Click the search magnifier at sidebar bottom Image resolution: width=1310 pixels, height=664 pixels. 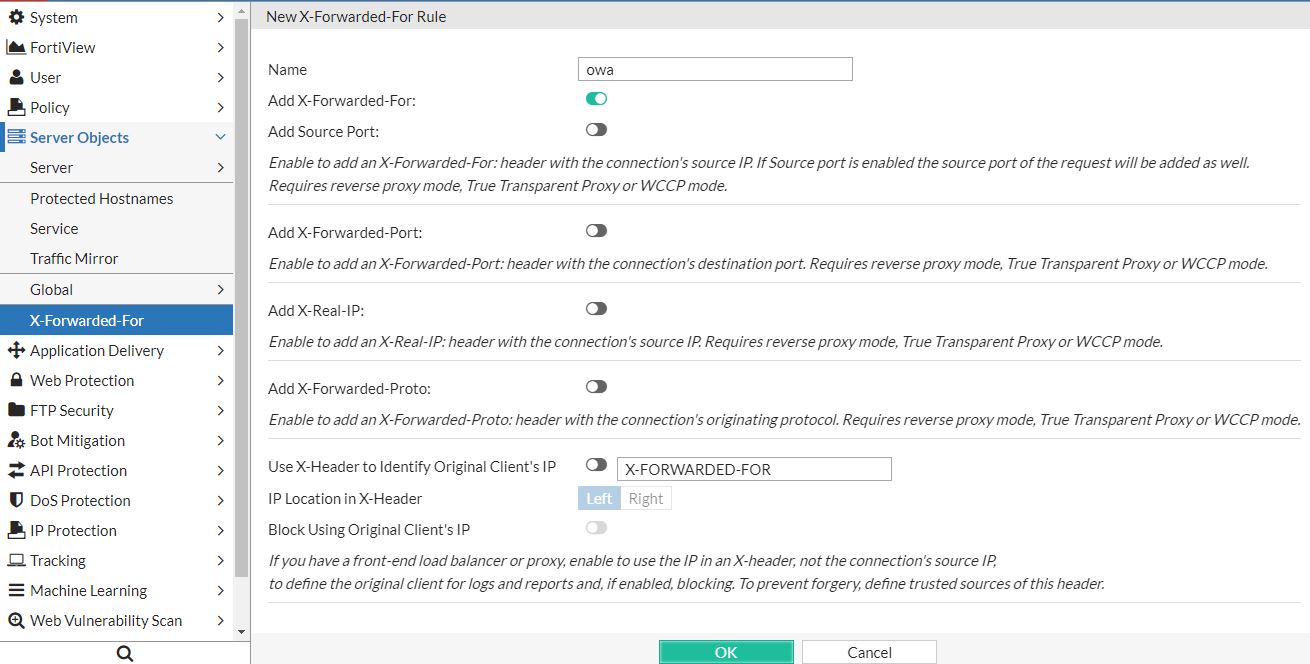tap(124, 651)
